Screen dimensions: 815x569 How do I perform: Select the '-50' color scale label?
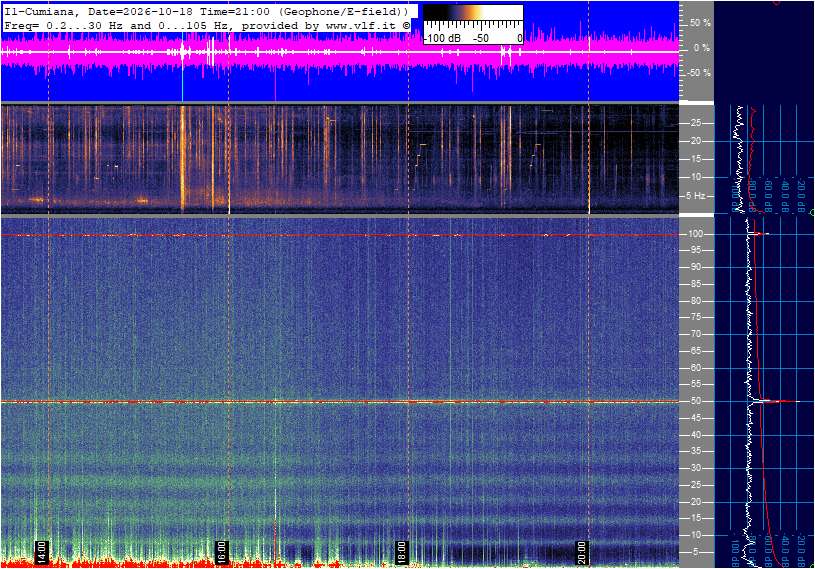tap(481, 38)
